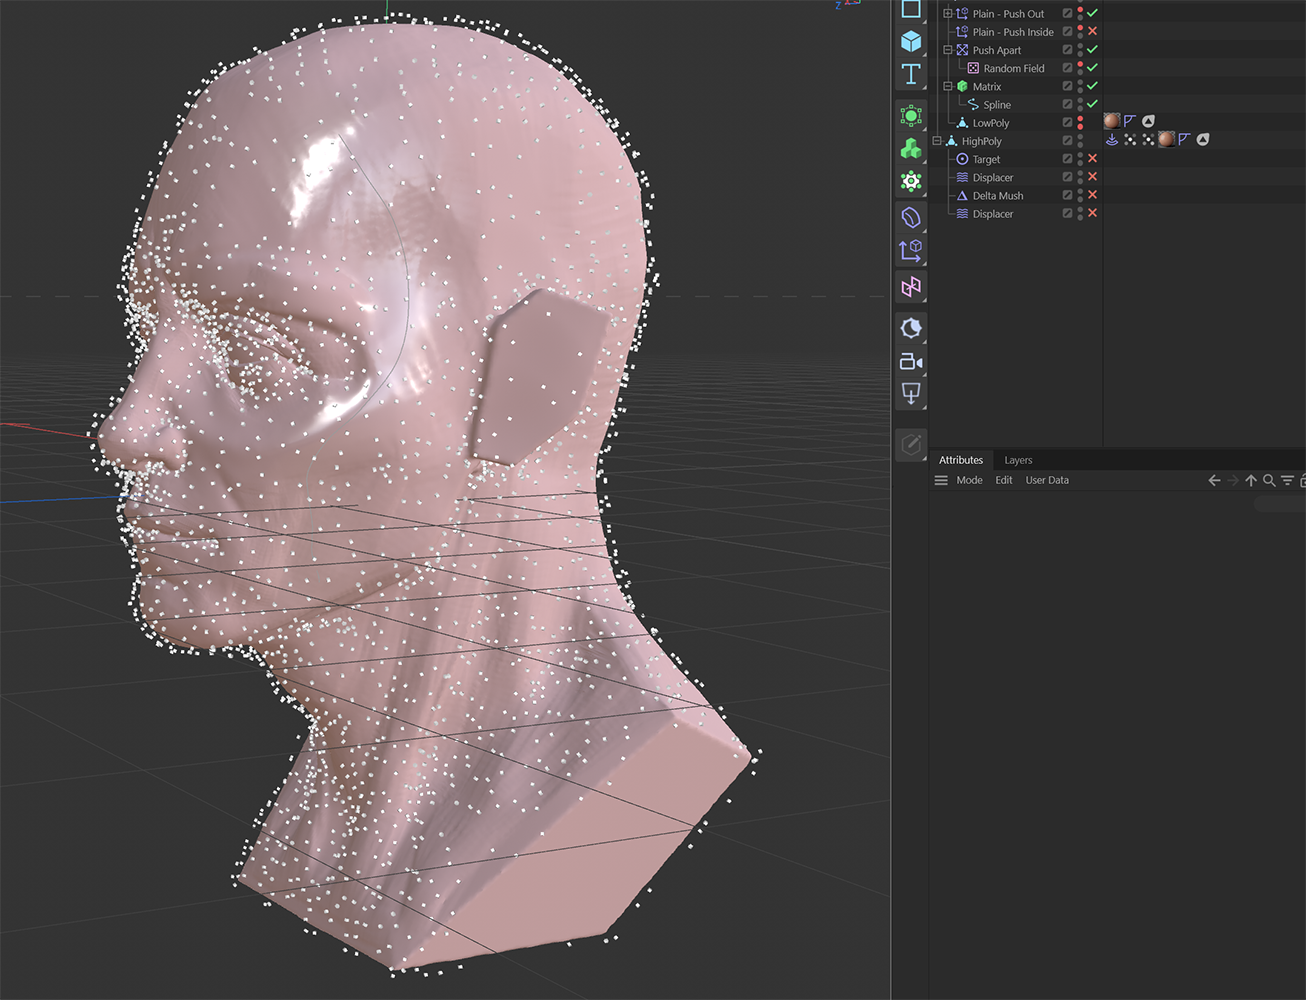The height and width of the screenshot is (1000, 1306).
Task: Click the Phong tag on LowPoly
Action: (1130, 121)
